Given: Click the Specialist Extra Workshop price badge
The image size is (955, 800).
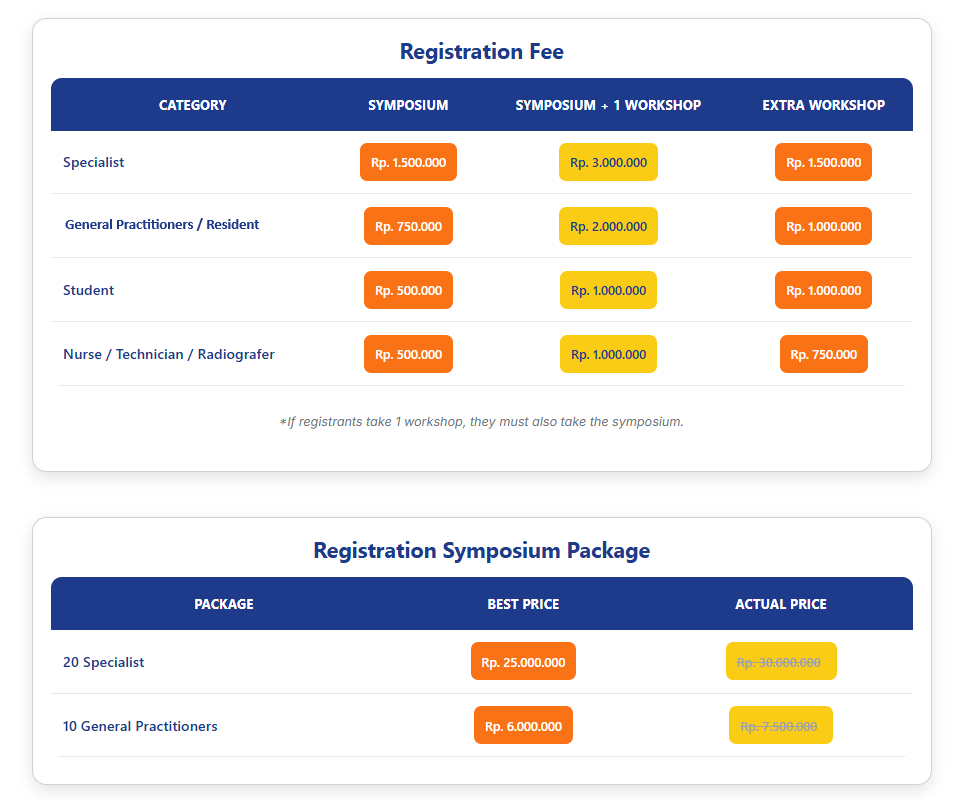Looking at the screenshot, I should pos(823,162).
